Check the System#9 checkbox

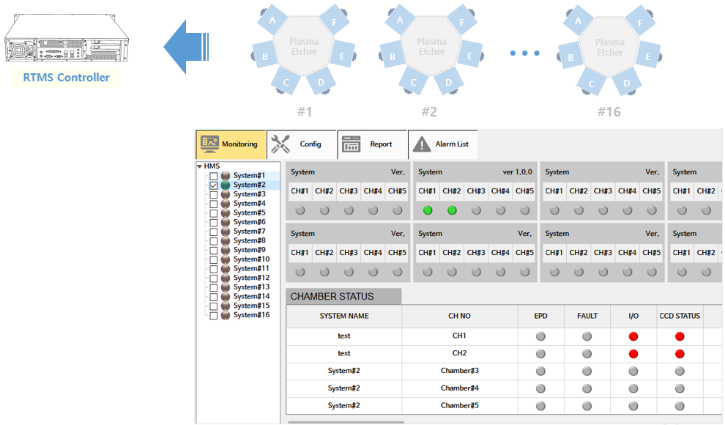214,250
